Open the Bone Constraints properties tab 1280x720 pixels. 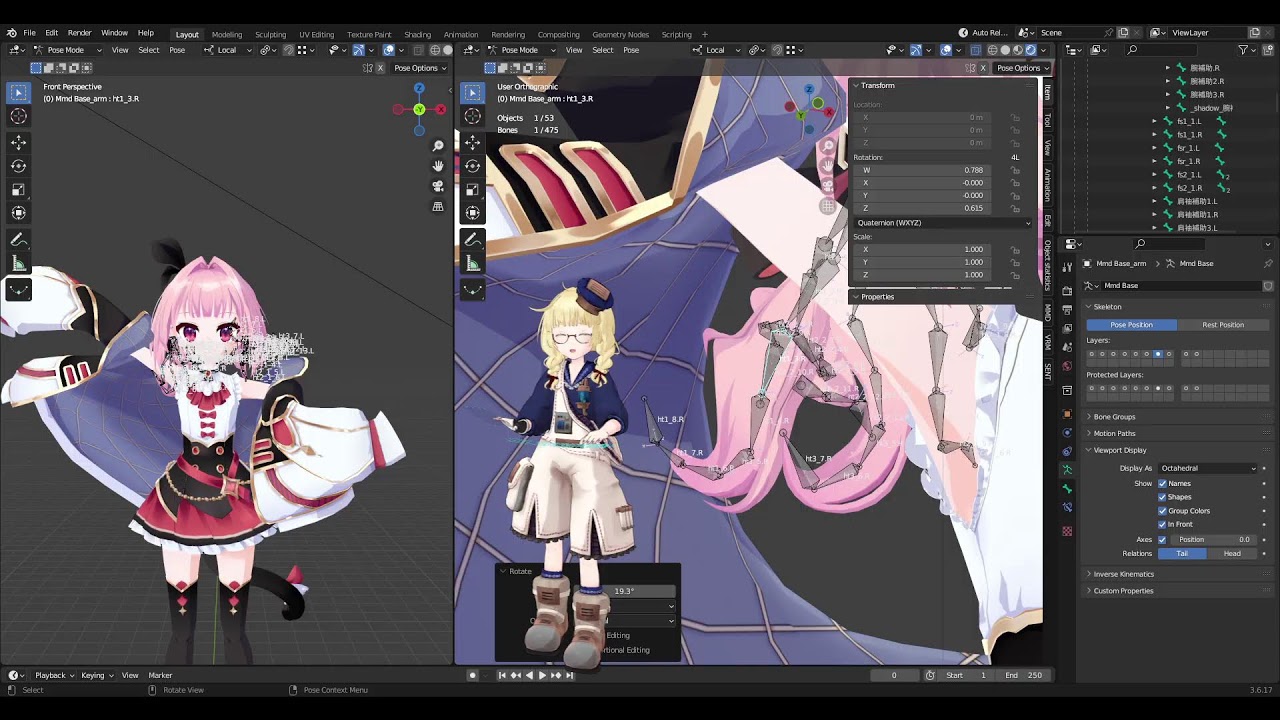[x=1067, y=509]
